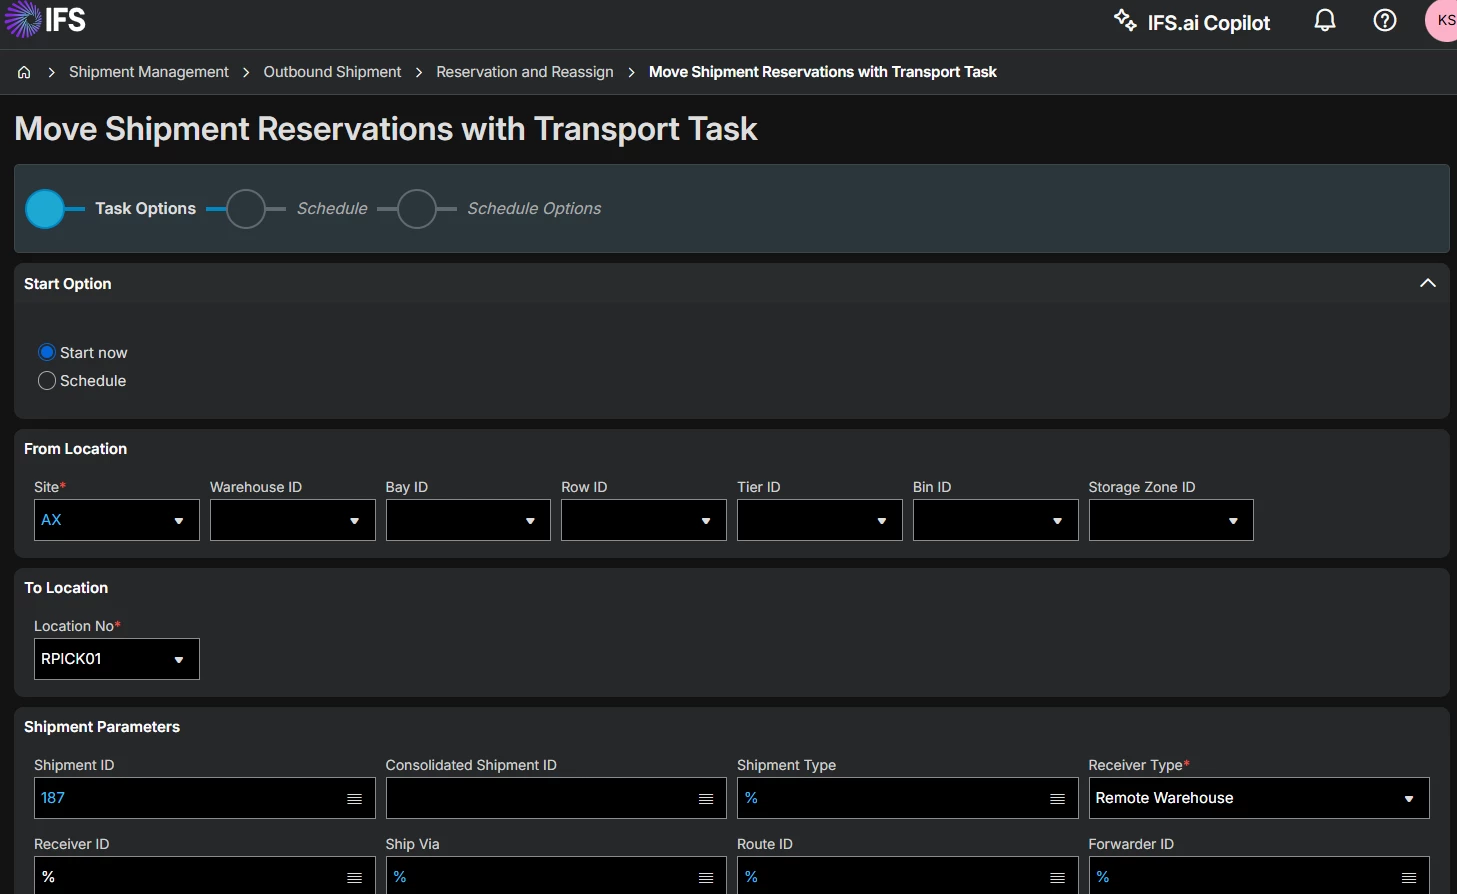
Task: Collapse the Start Option section
Action: click(x=1427, y=284)
